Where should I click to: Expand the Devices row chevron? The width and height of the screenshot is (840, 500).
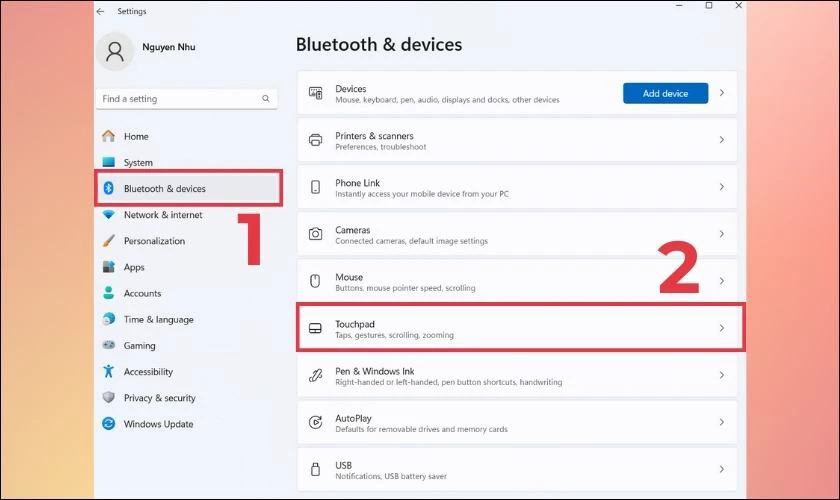(722, 93)
